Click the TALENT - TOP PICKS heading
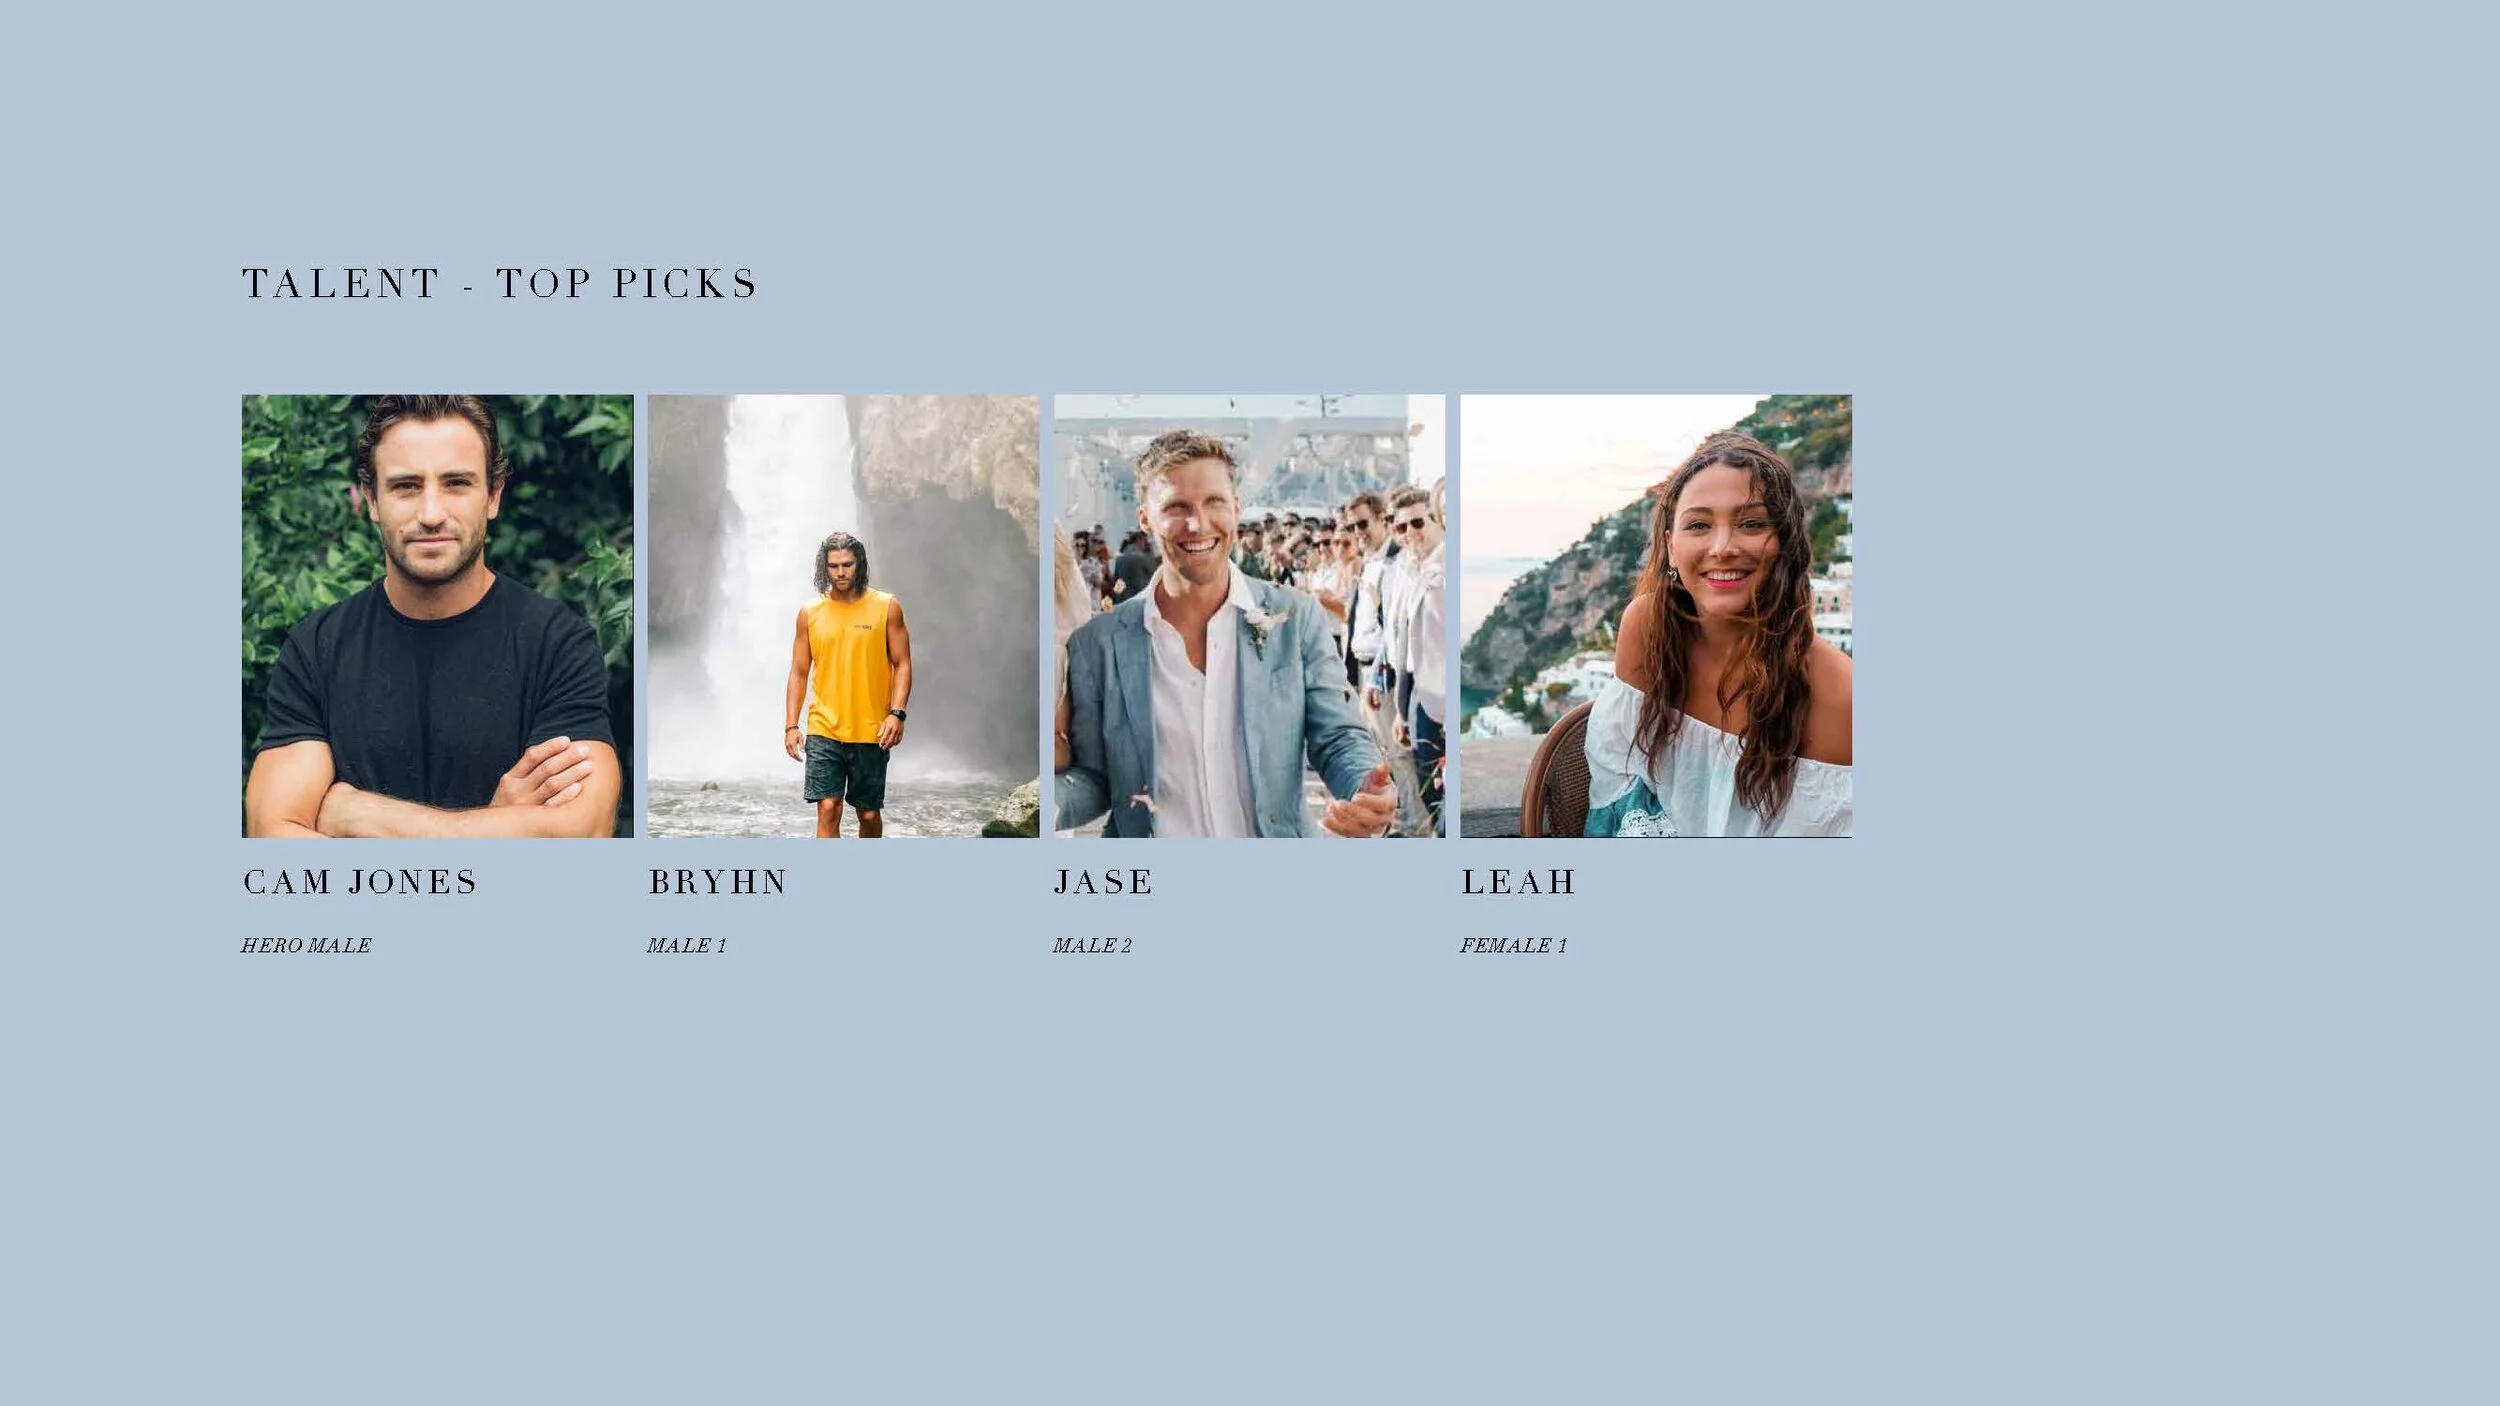The width and height of the screenshot is (2500, 1406). point(499,284)
